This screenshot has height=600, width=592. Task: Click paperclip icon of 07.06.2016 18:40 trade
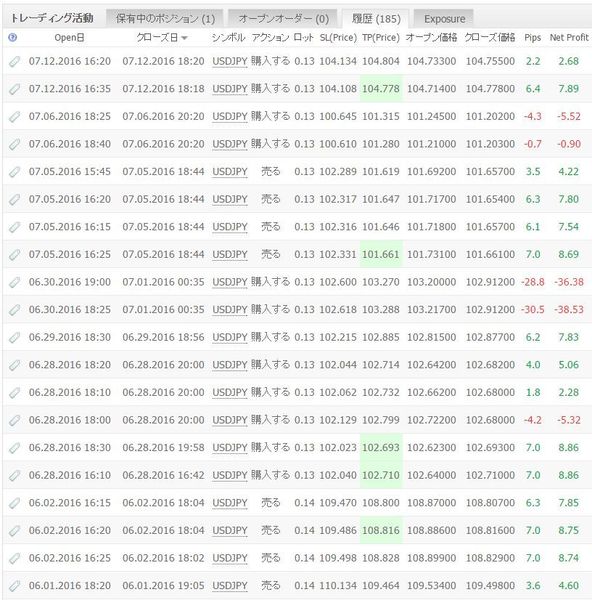click(x=15, y=144)
